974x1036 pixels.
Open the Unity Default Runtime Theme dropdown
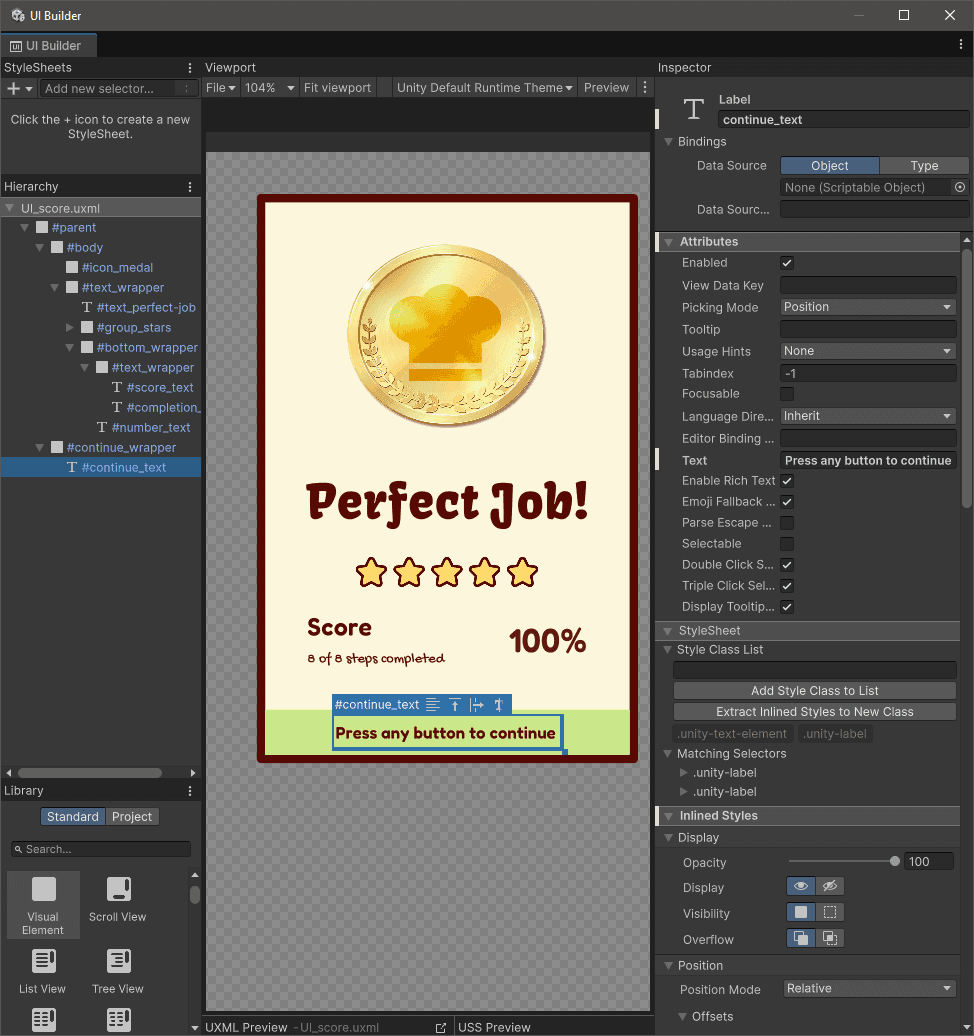coord(484,88)
